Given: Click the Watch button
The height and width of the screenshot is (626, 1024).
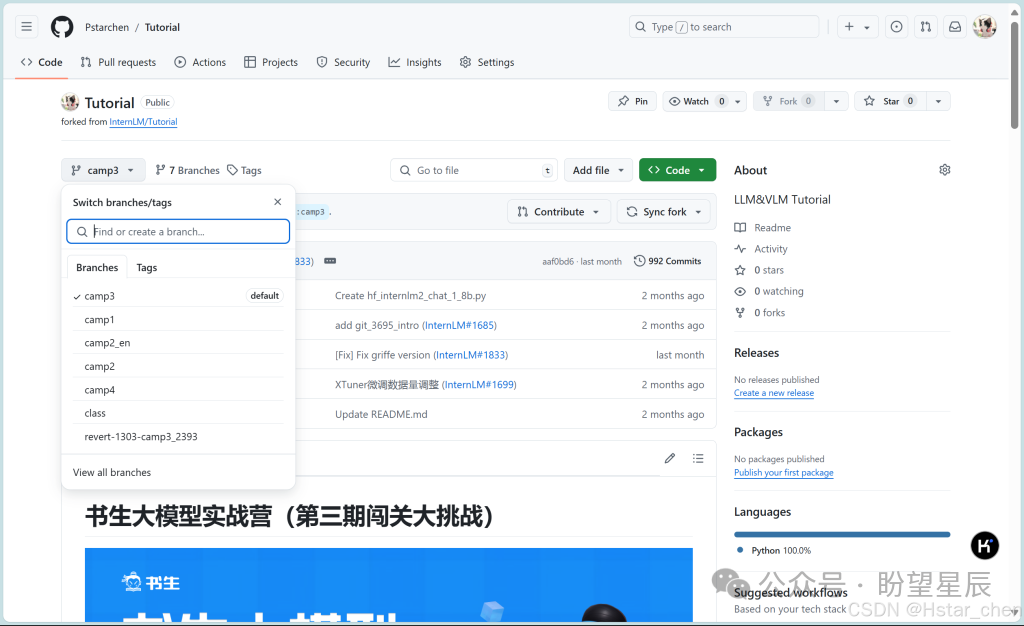Looking at the screenshot, I should coord(697,101).
